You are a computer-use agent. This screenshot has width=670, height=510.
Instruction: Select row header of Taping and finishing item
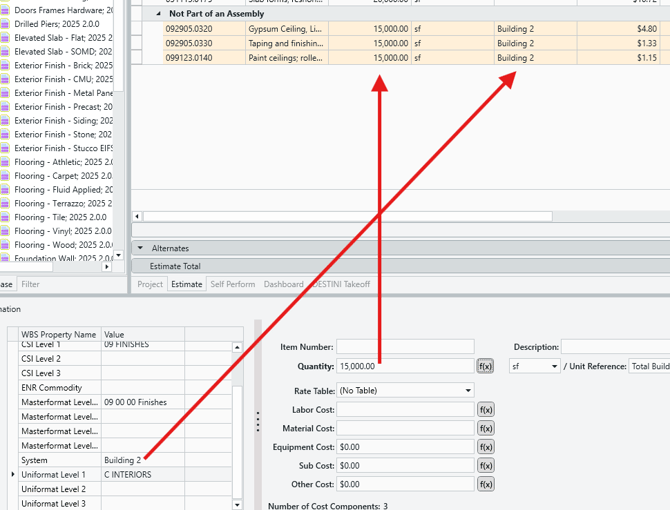tap(151, 43)
